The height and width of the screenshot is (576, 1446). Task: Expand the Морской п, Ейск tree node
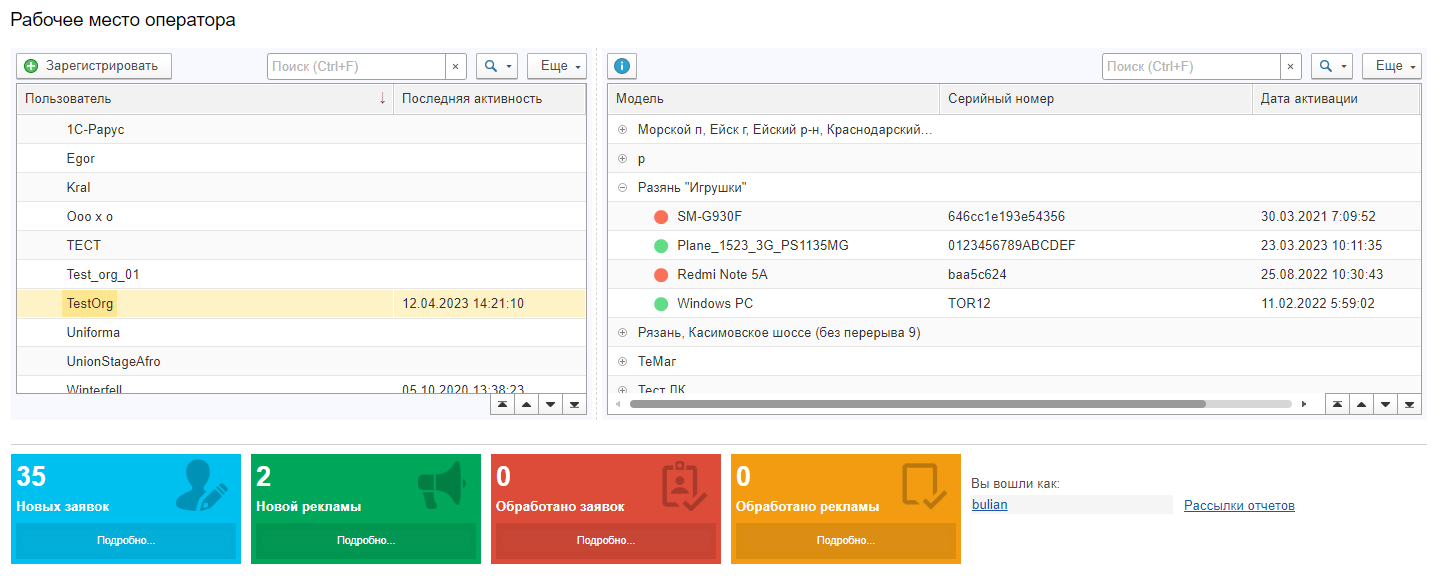(622, 129)
